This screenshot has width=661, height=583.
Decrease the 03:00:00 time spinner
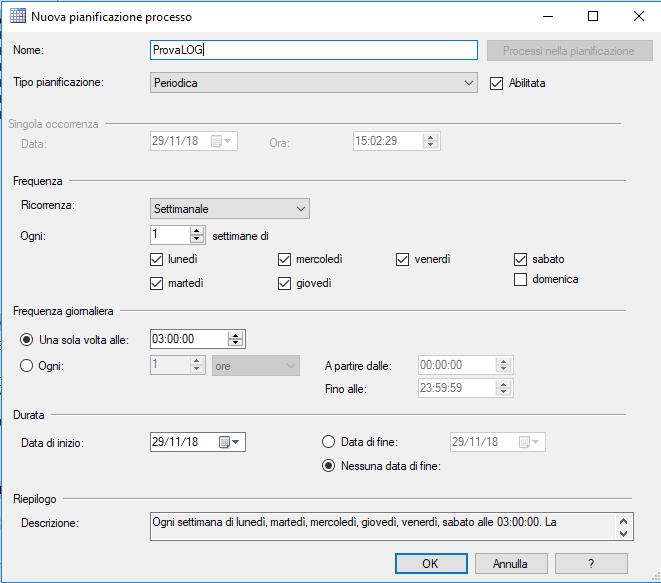[x=236, y=344]
